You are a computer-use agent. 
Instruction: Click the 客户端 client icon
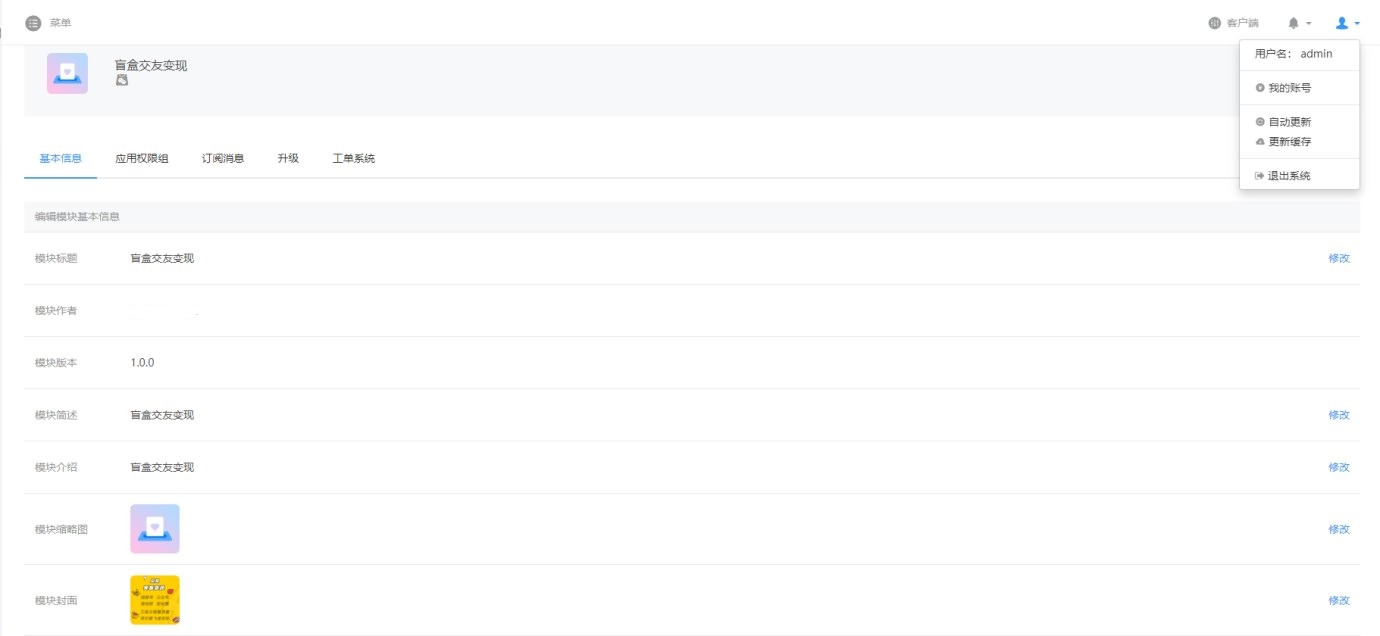[x=1215, y=23]
